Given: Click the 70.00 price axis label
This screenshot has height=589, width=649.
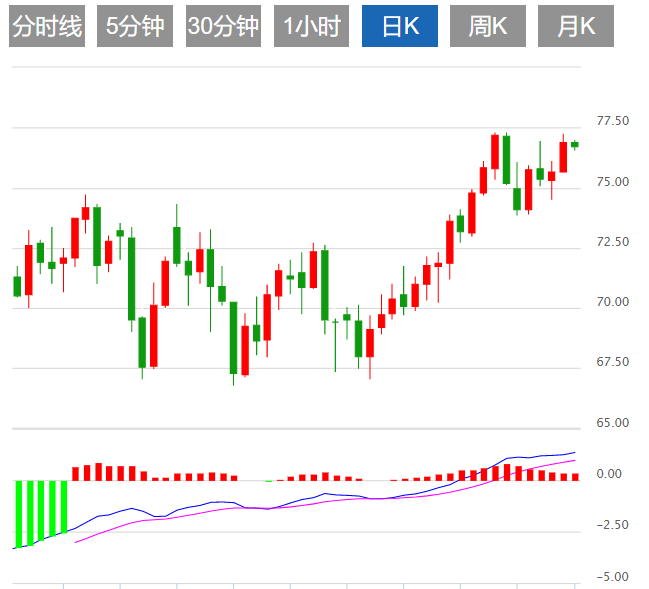Looking at the screenshot, I should point(612,302).
